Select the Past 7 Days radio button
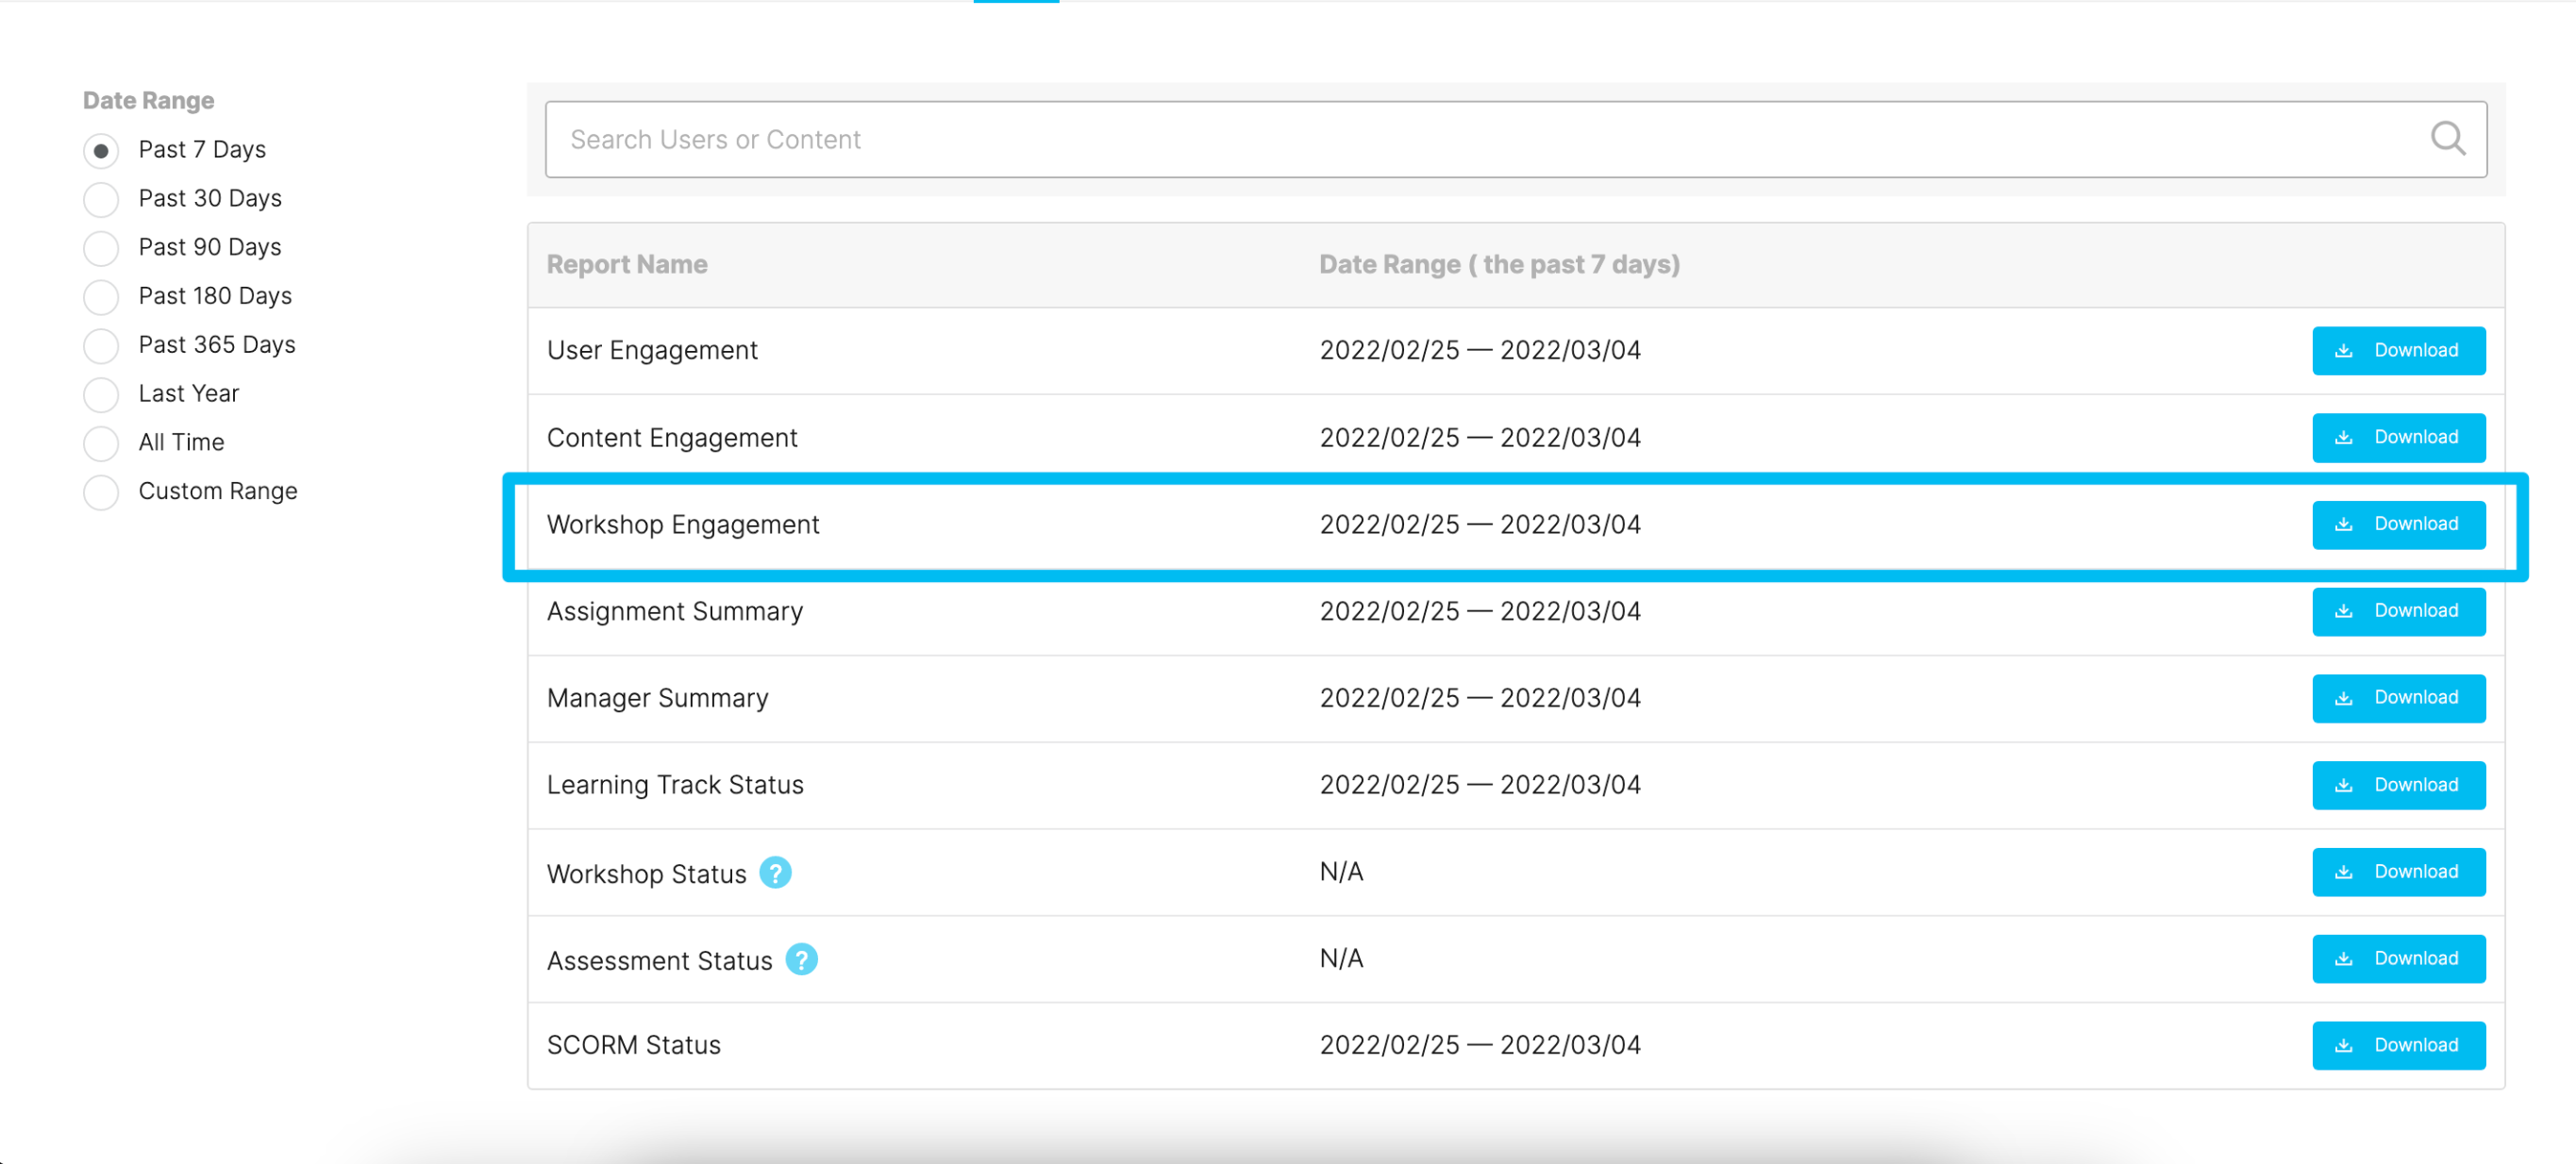2576x1164 pixels. [101, 150]
